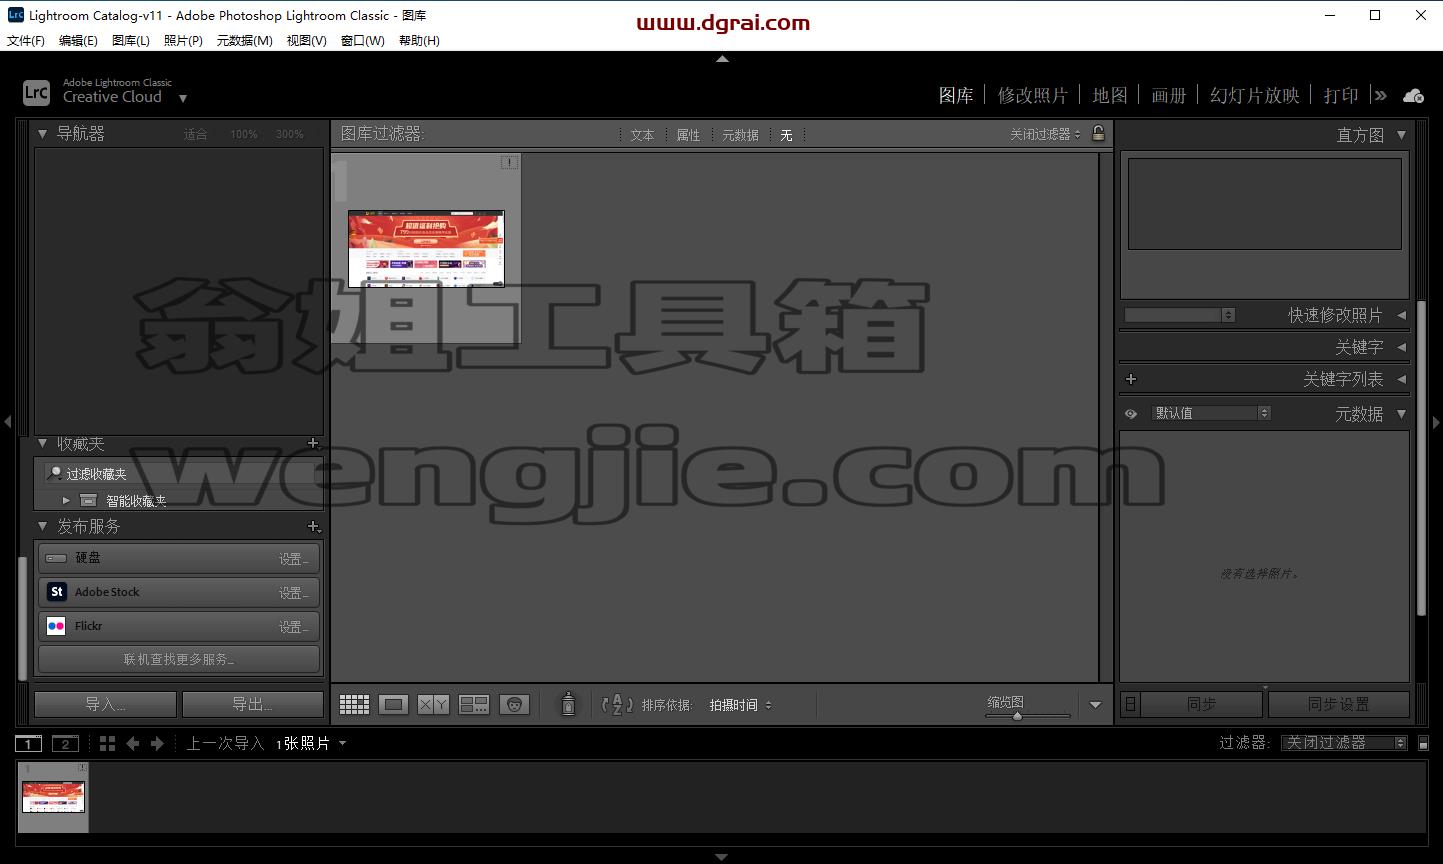Expand the 关键字 panel
1443x864 pixels.
1401,347
